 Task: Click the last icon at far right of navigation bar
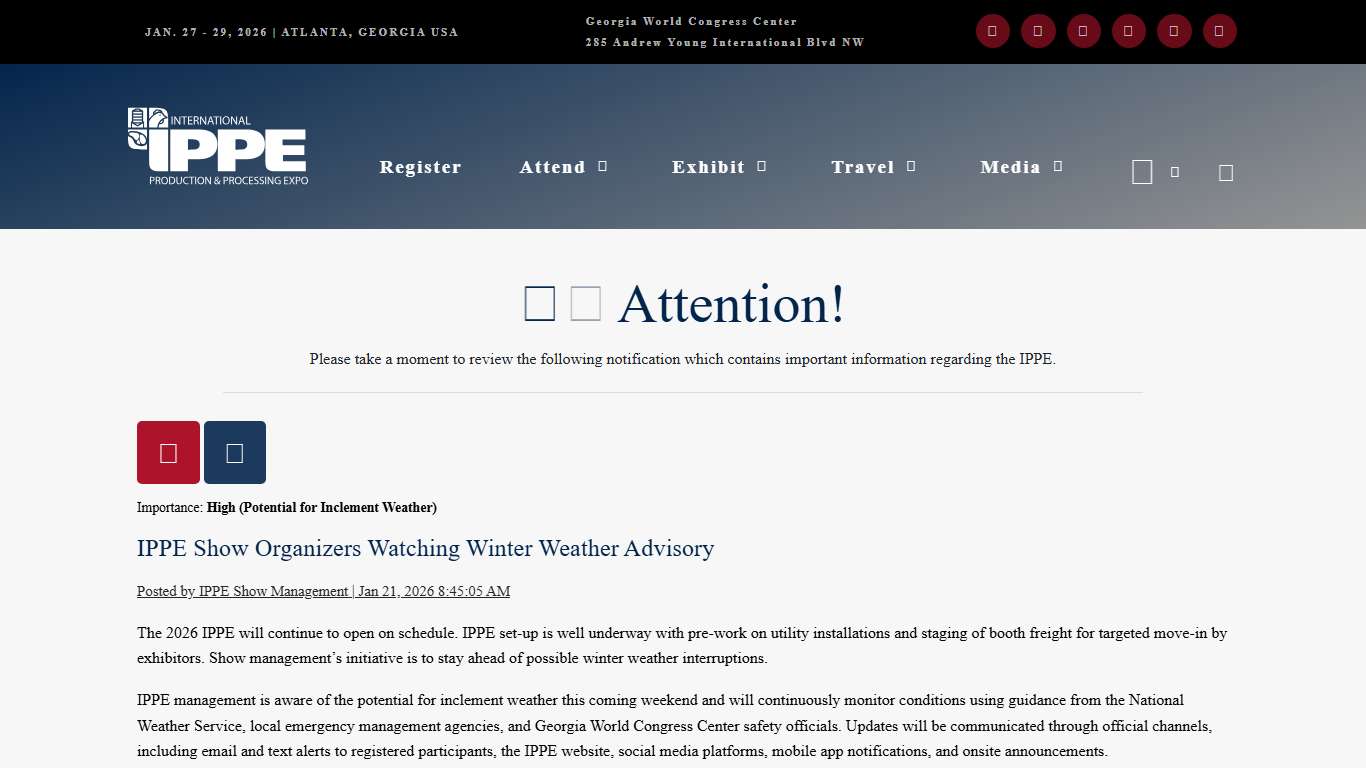click(x=1226, y=173)
